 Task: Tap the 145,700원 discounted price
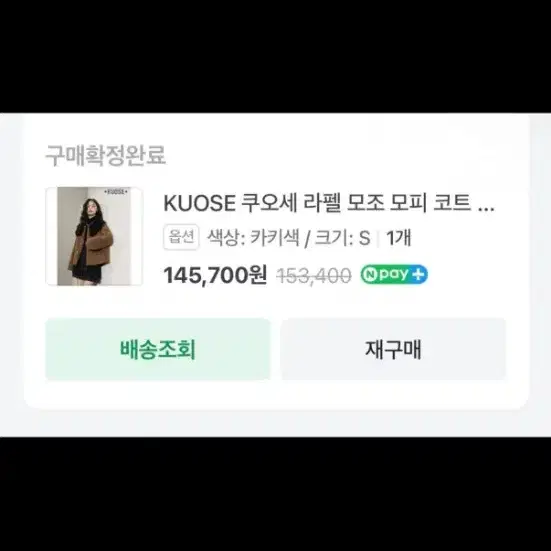tap(215, 275)
